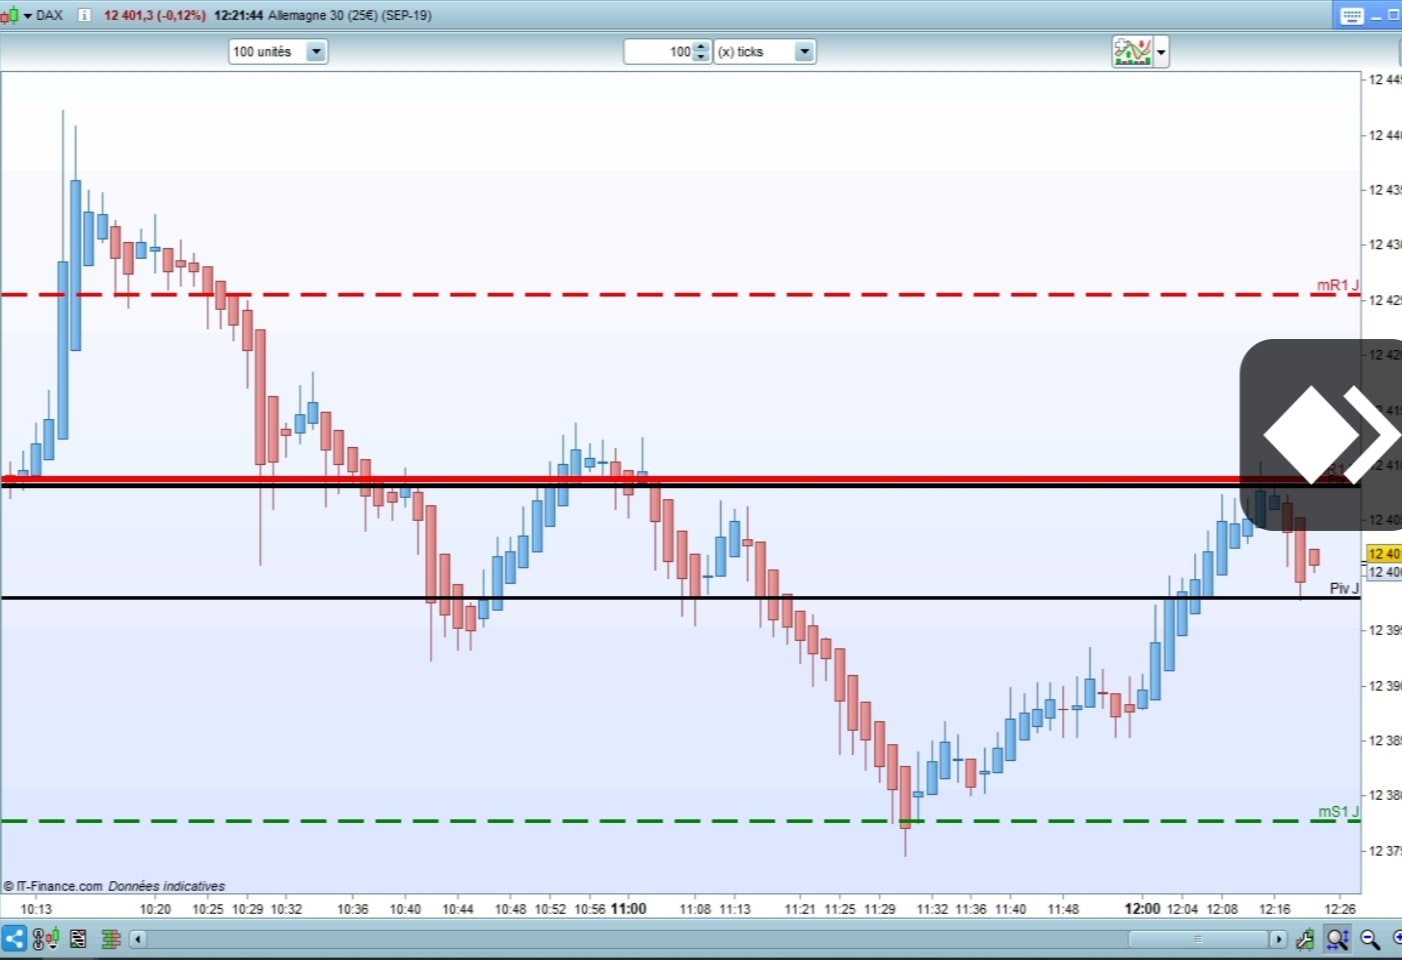Open the order placement icon in bottom toolbar
This screenshot has height=960, width=1402.
[46, 939]
